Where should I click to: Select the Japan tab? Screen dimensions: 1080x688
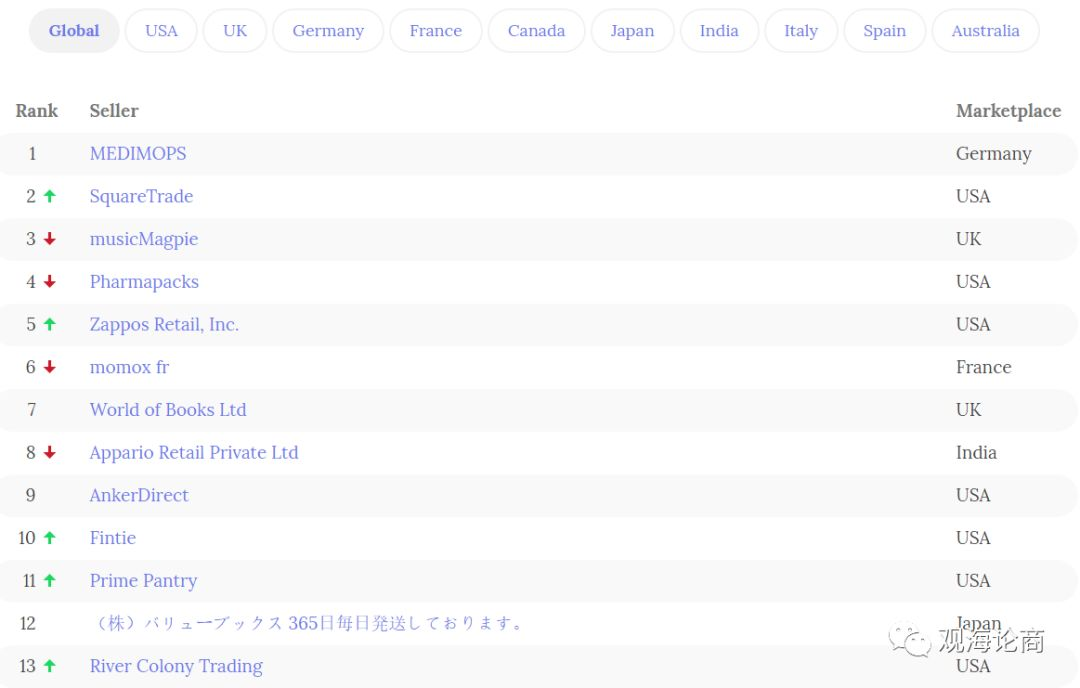click(x=632, y=31)
